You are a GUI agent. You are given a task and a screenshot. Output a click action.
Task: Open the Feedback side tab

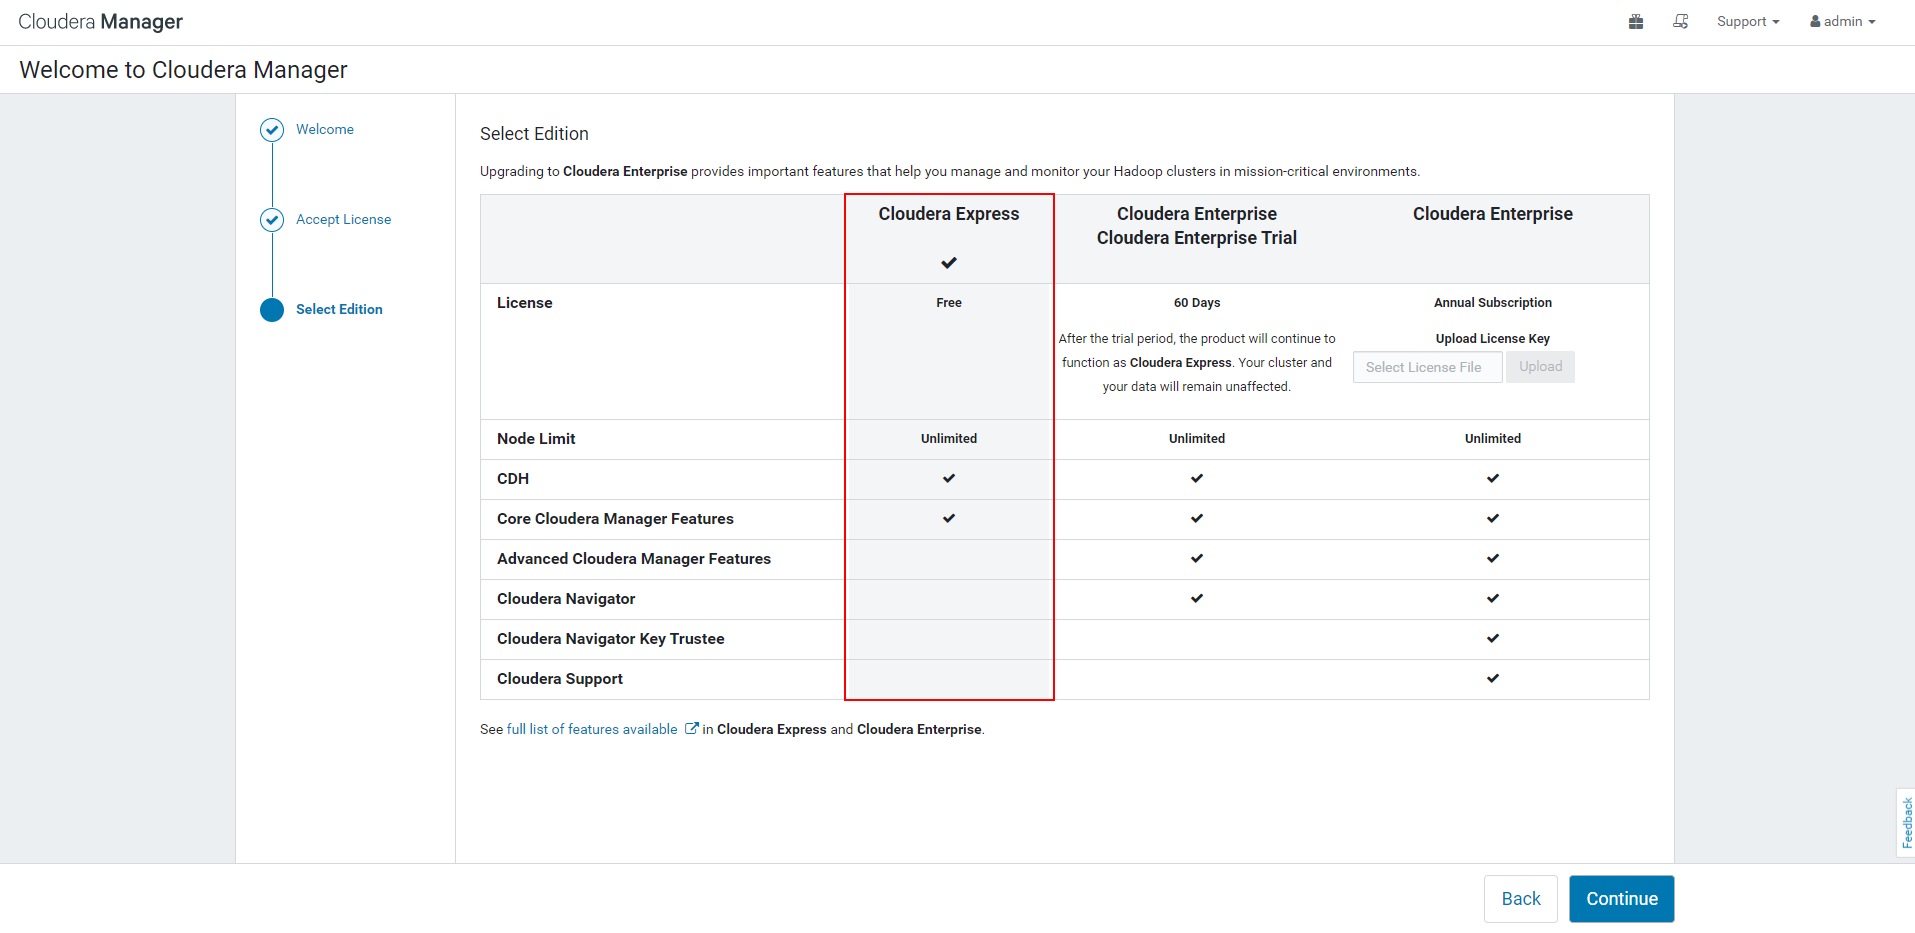click(x=1906, y=823)
